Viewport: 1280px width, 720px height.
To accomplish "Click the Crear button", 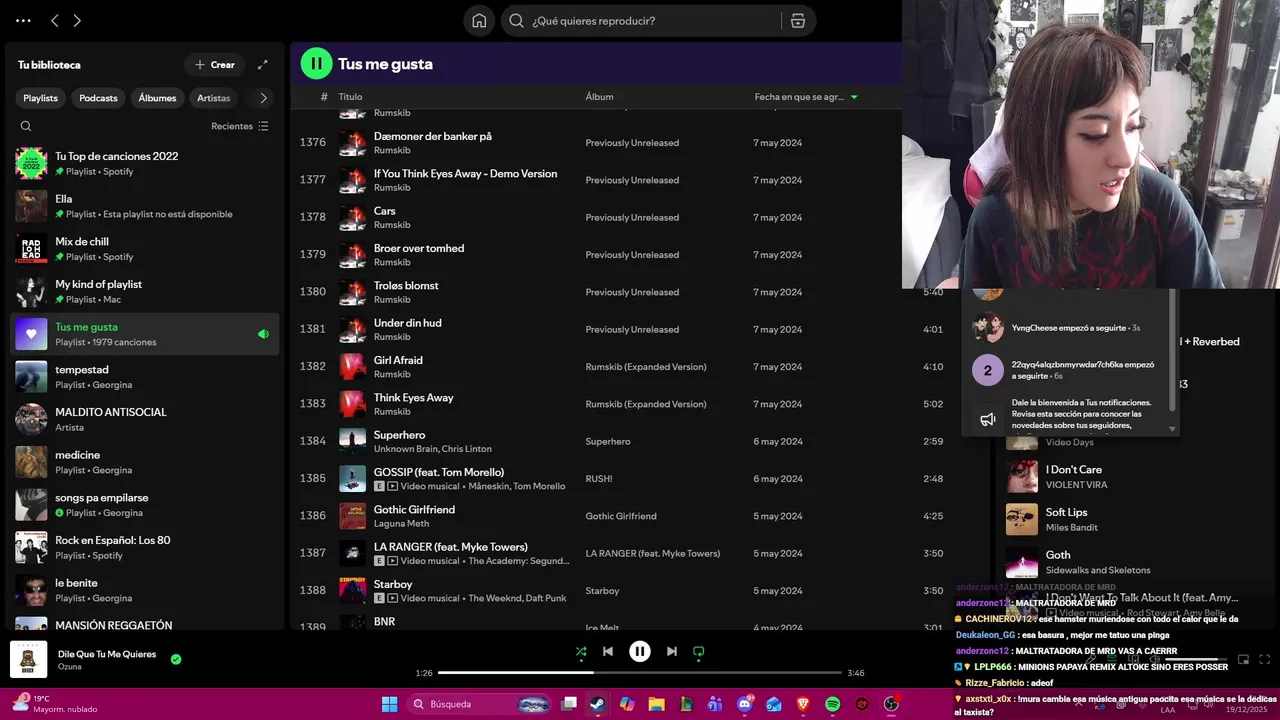I will click(214, 65).
